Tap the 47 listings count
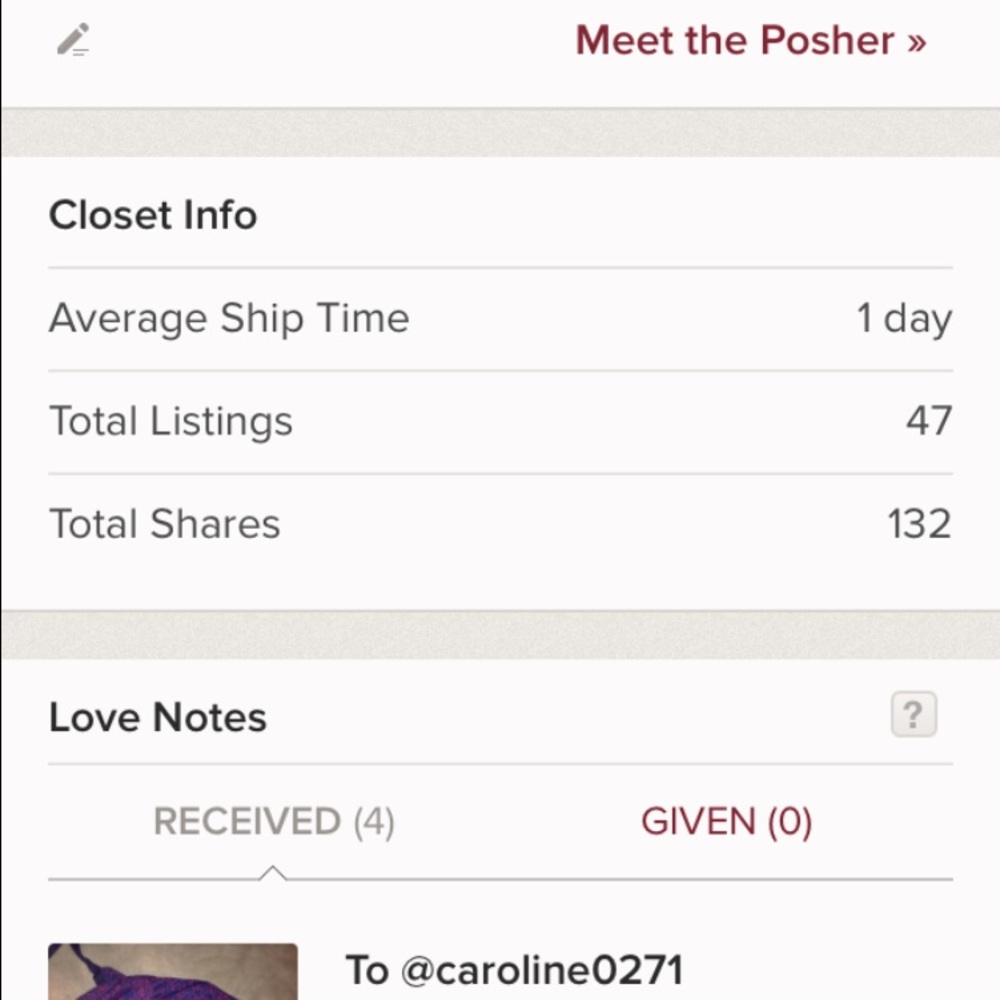 pos(928,421)
